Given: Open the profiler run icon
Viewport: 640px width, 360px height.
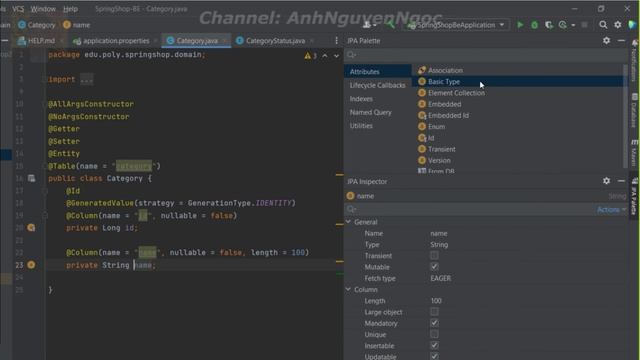Looking at the screenshot, I should (x=563, y=25).
